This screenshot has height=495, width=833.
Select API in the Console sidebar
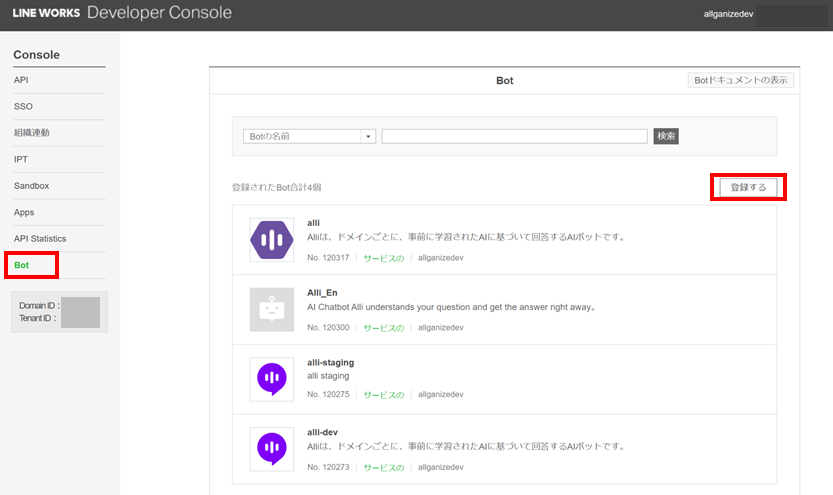point(21,80)
